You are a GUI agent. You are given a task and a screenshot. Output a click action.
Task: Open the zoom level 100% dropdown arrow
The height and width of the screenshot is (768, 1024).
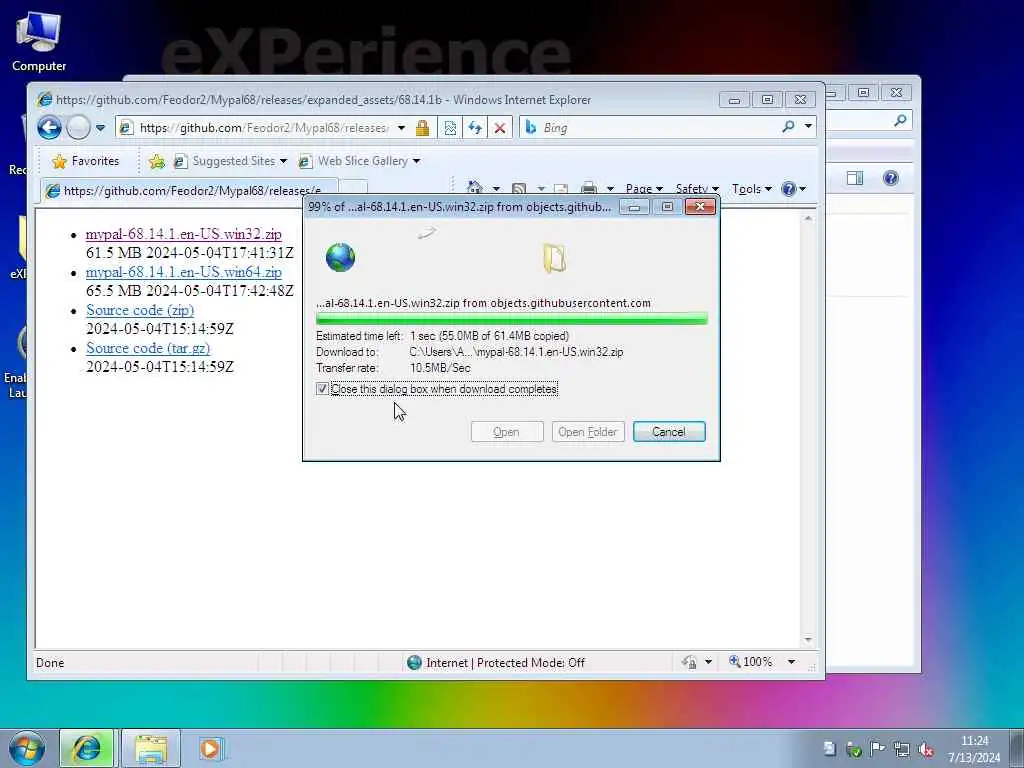791,662
